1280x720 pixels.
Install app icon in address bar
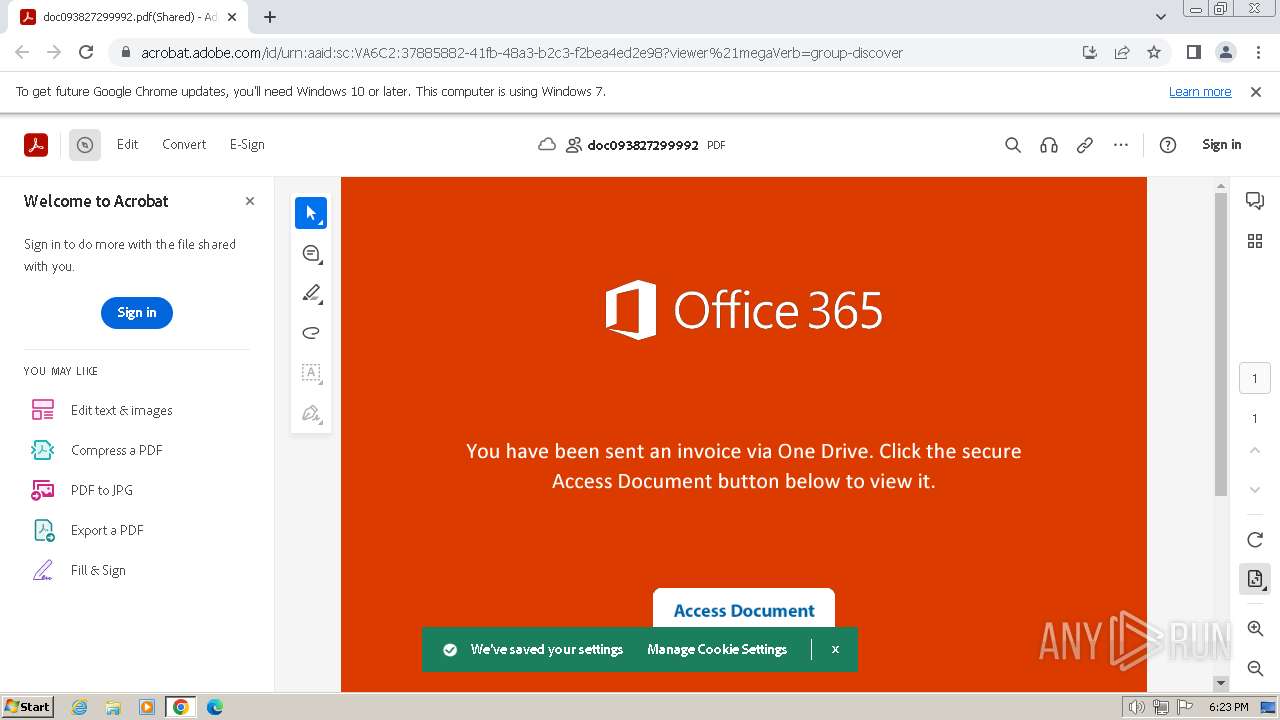(x=1090, y=52)
